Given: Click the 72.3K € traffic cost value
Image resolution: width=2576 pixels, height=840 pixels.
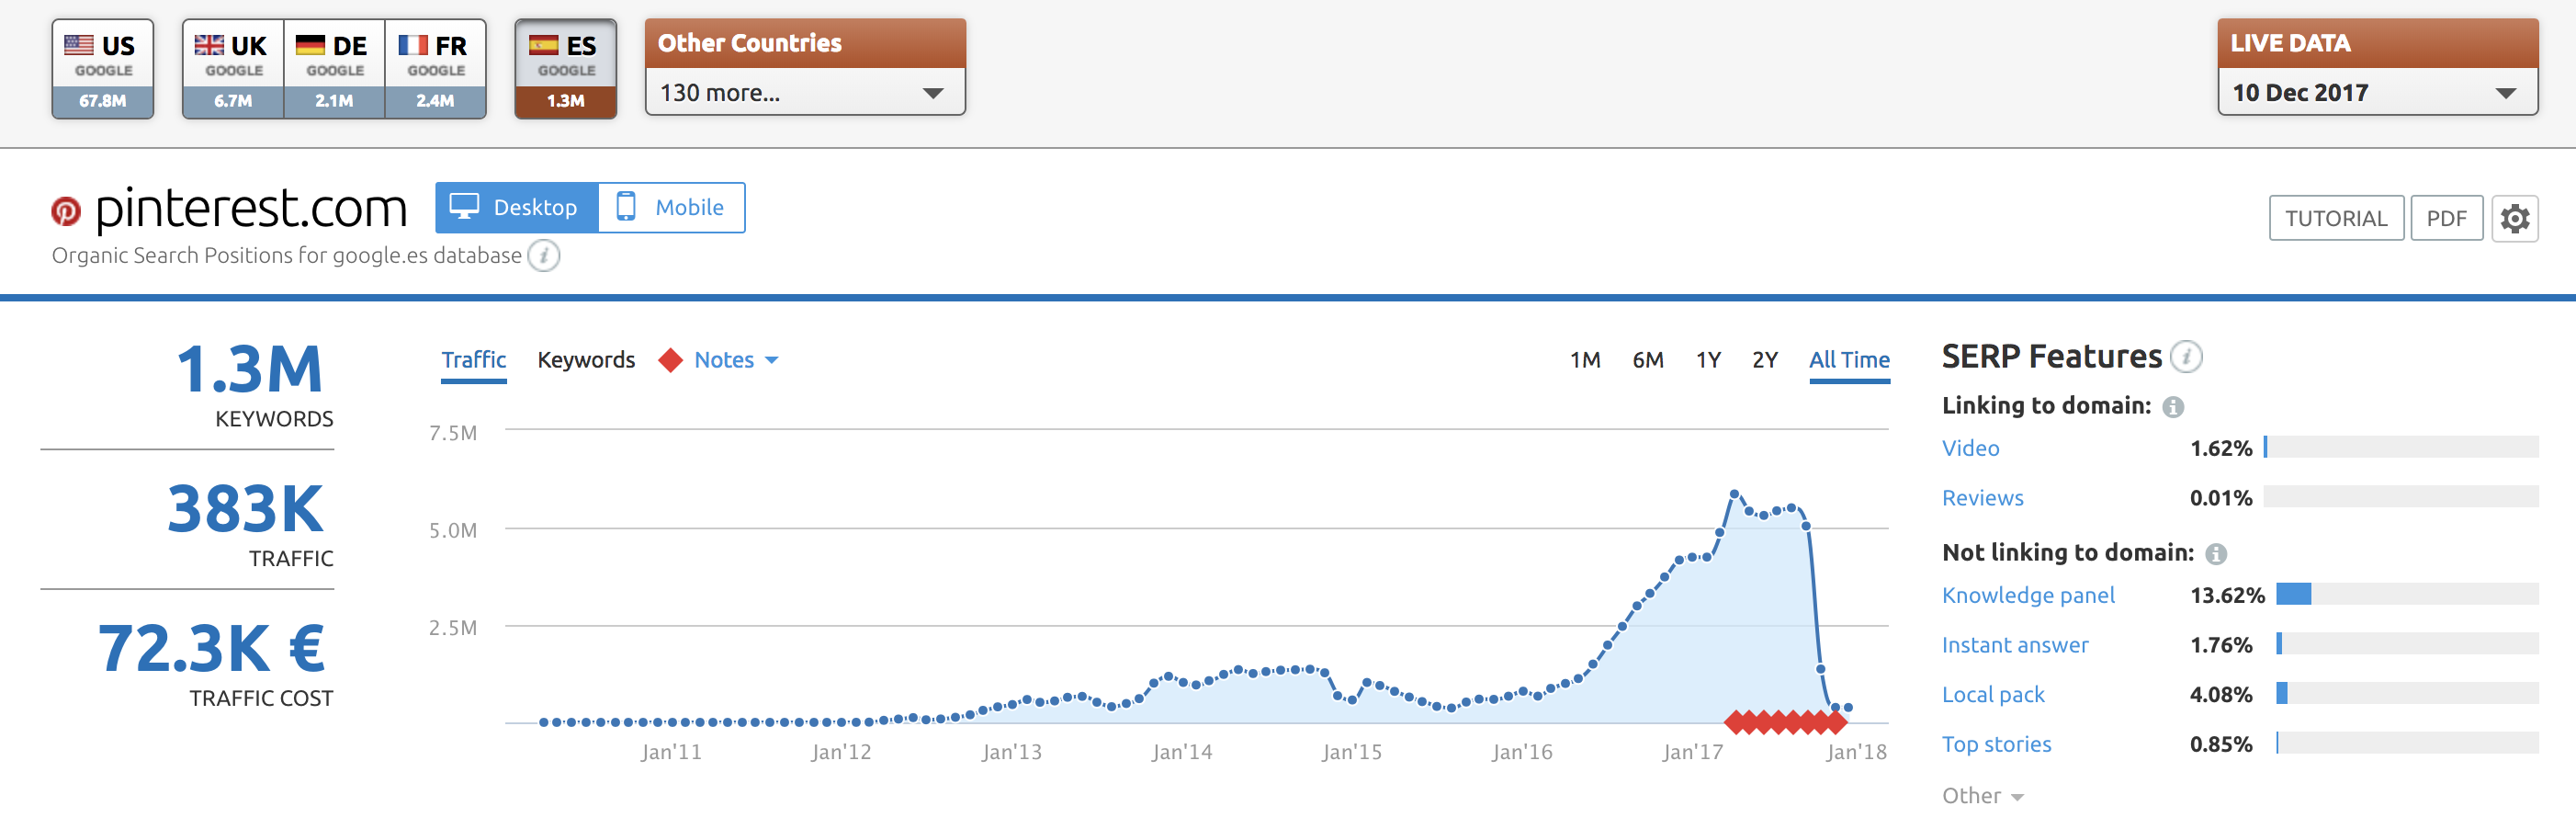Looking at the screenshot, I should pos(211,649).
